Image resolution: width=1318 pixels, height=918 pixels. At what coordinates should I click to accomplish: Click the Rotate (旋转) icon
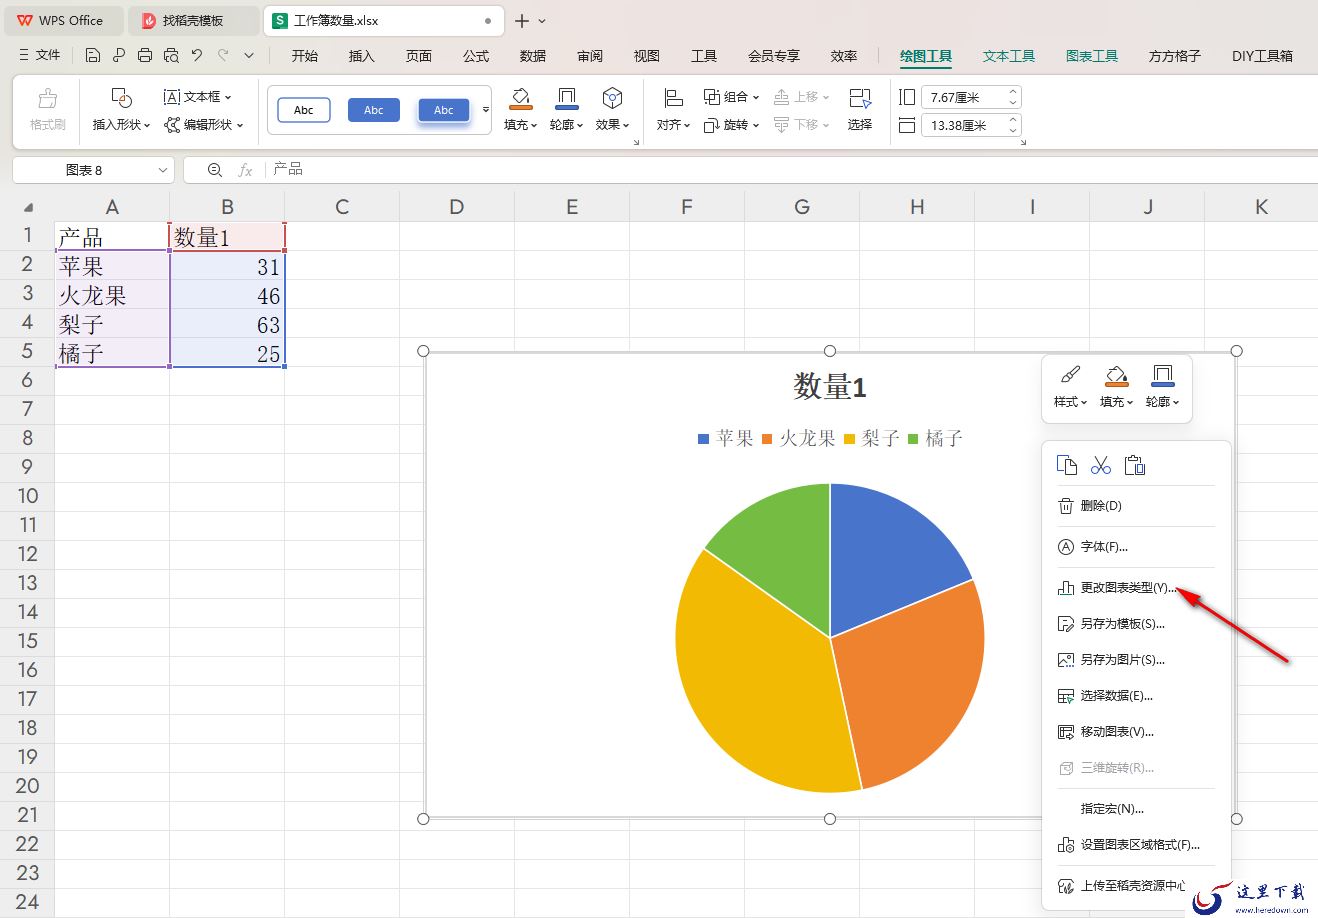(x=712, y=125)
